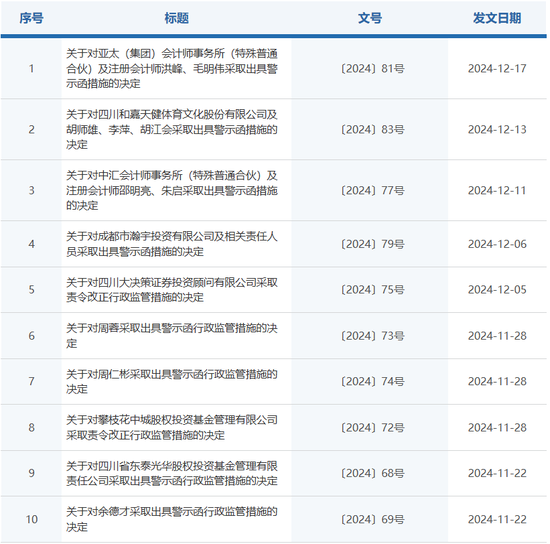Click date 2024-12-13
This screenshot has width=550, height=544.
497,130
